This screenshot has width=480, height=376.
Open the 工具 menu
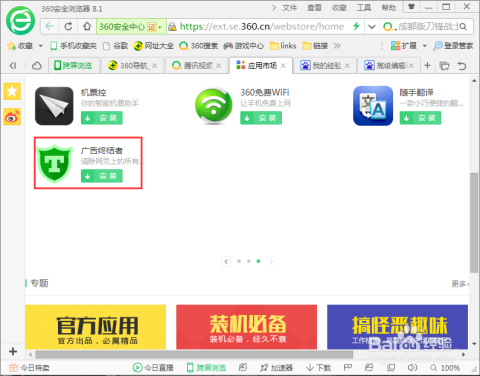click(364, 7)
